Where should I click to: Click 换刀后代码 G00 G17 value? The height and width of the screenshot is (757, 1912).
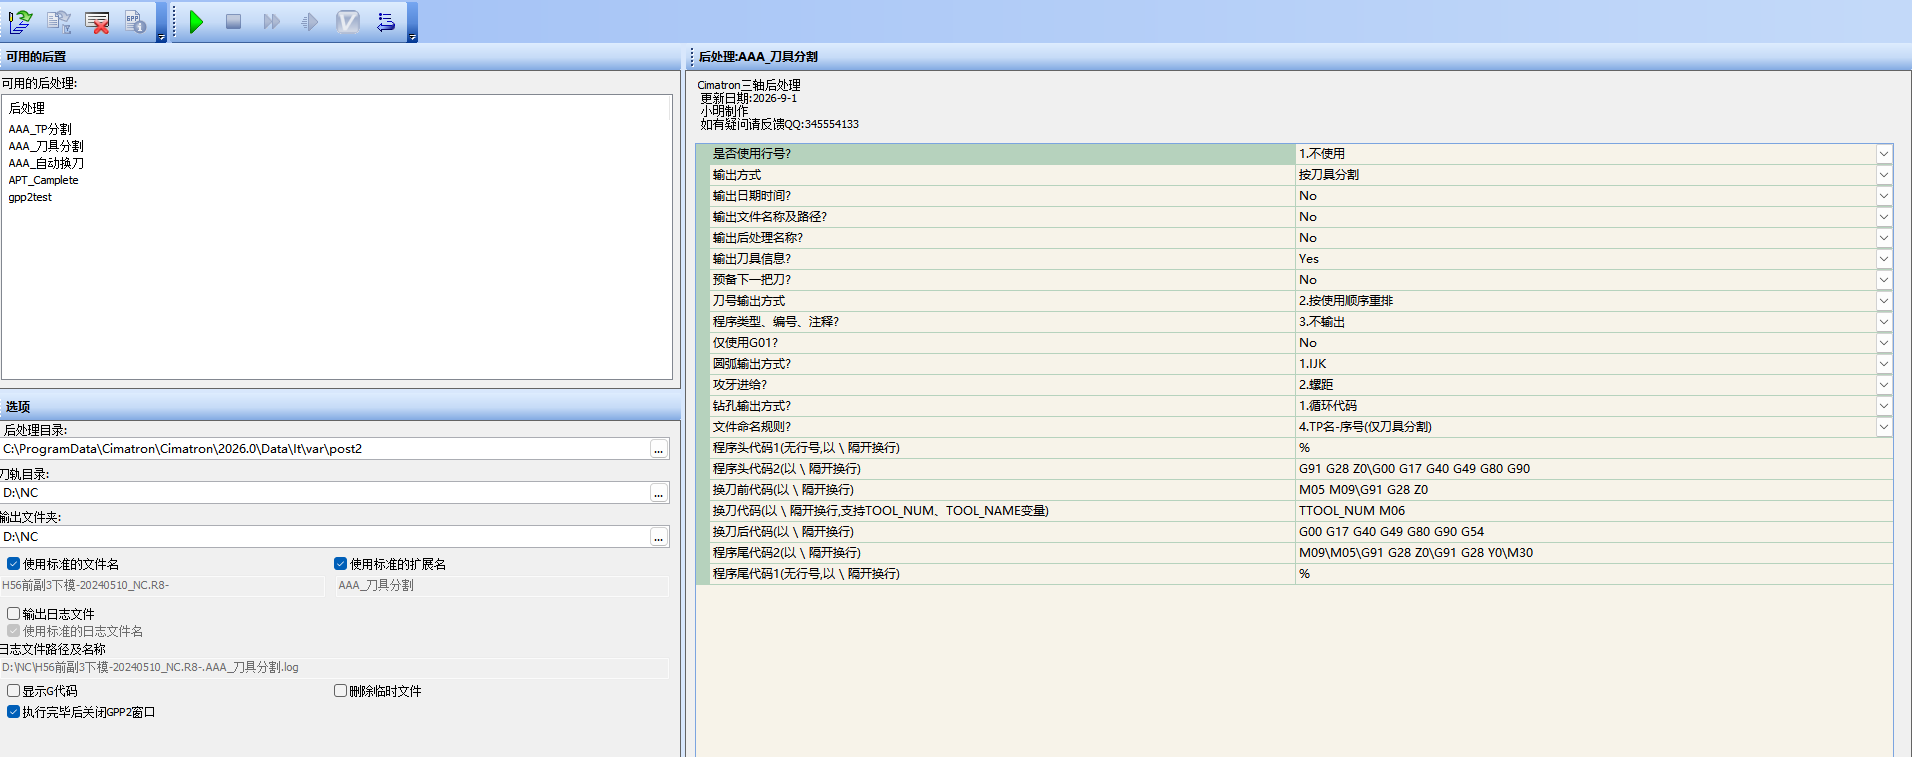click(x=1593, y=532)
